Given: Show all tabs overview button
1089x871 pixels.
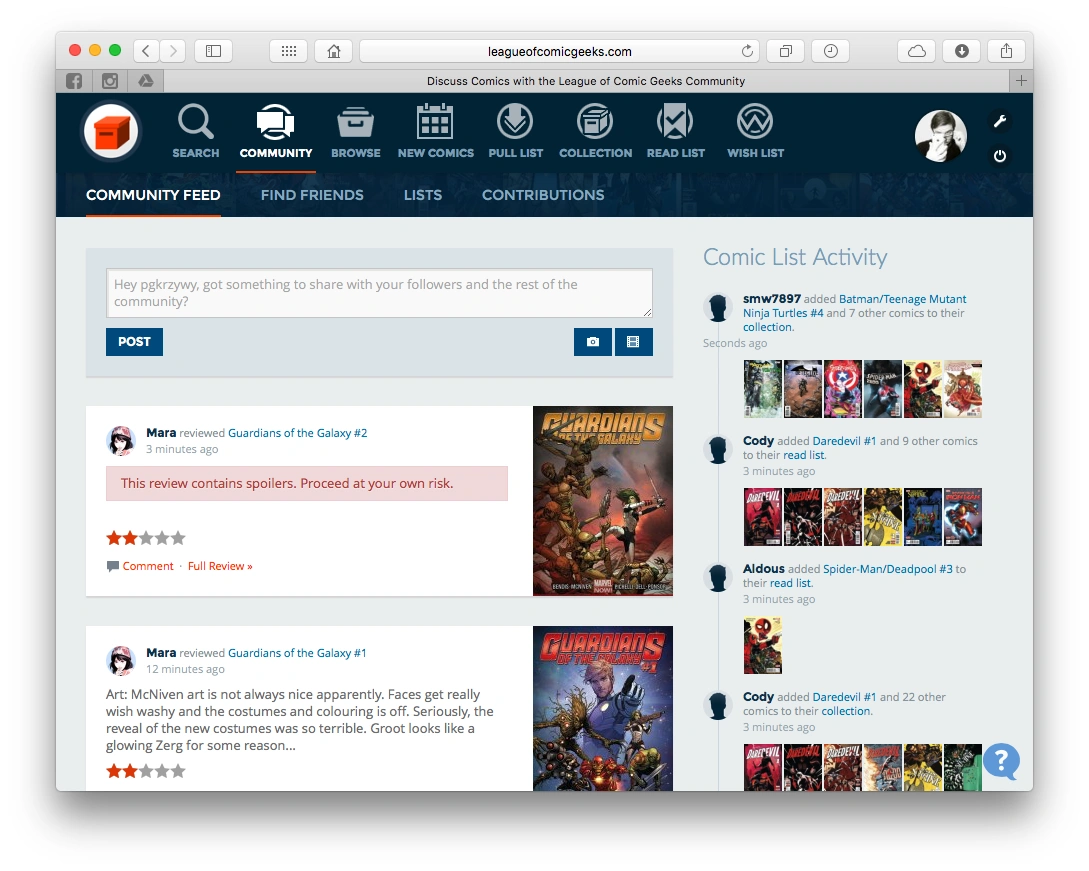Looking at the screenshot, I should [785, 51].
